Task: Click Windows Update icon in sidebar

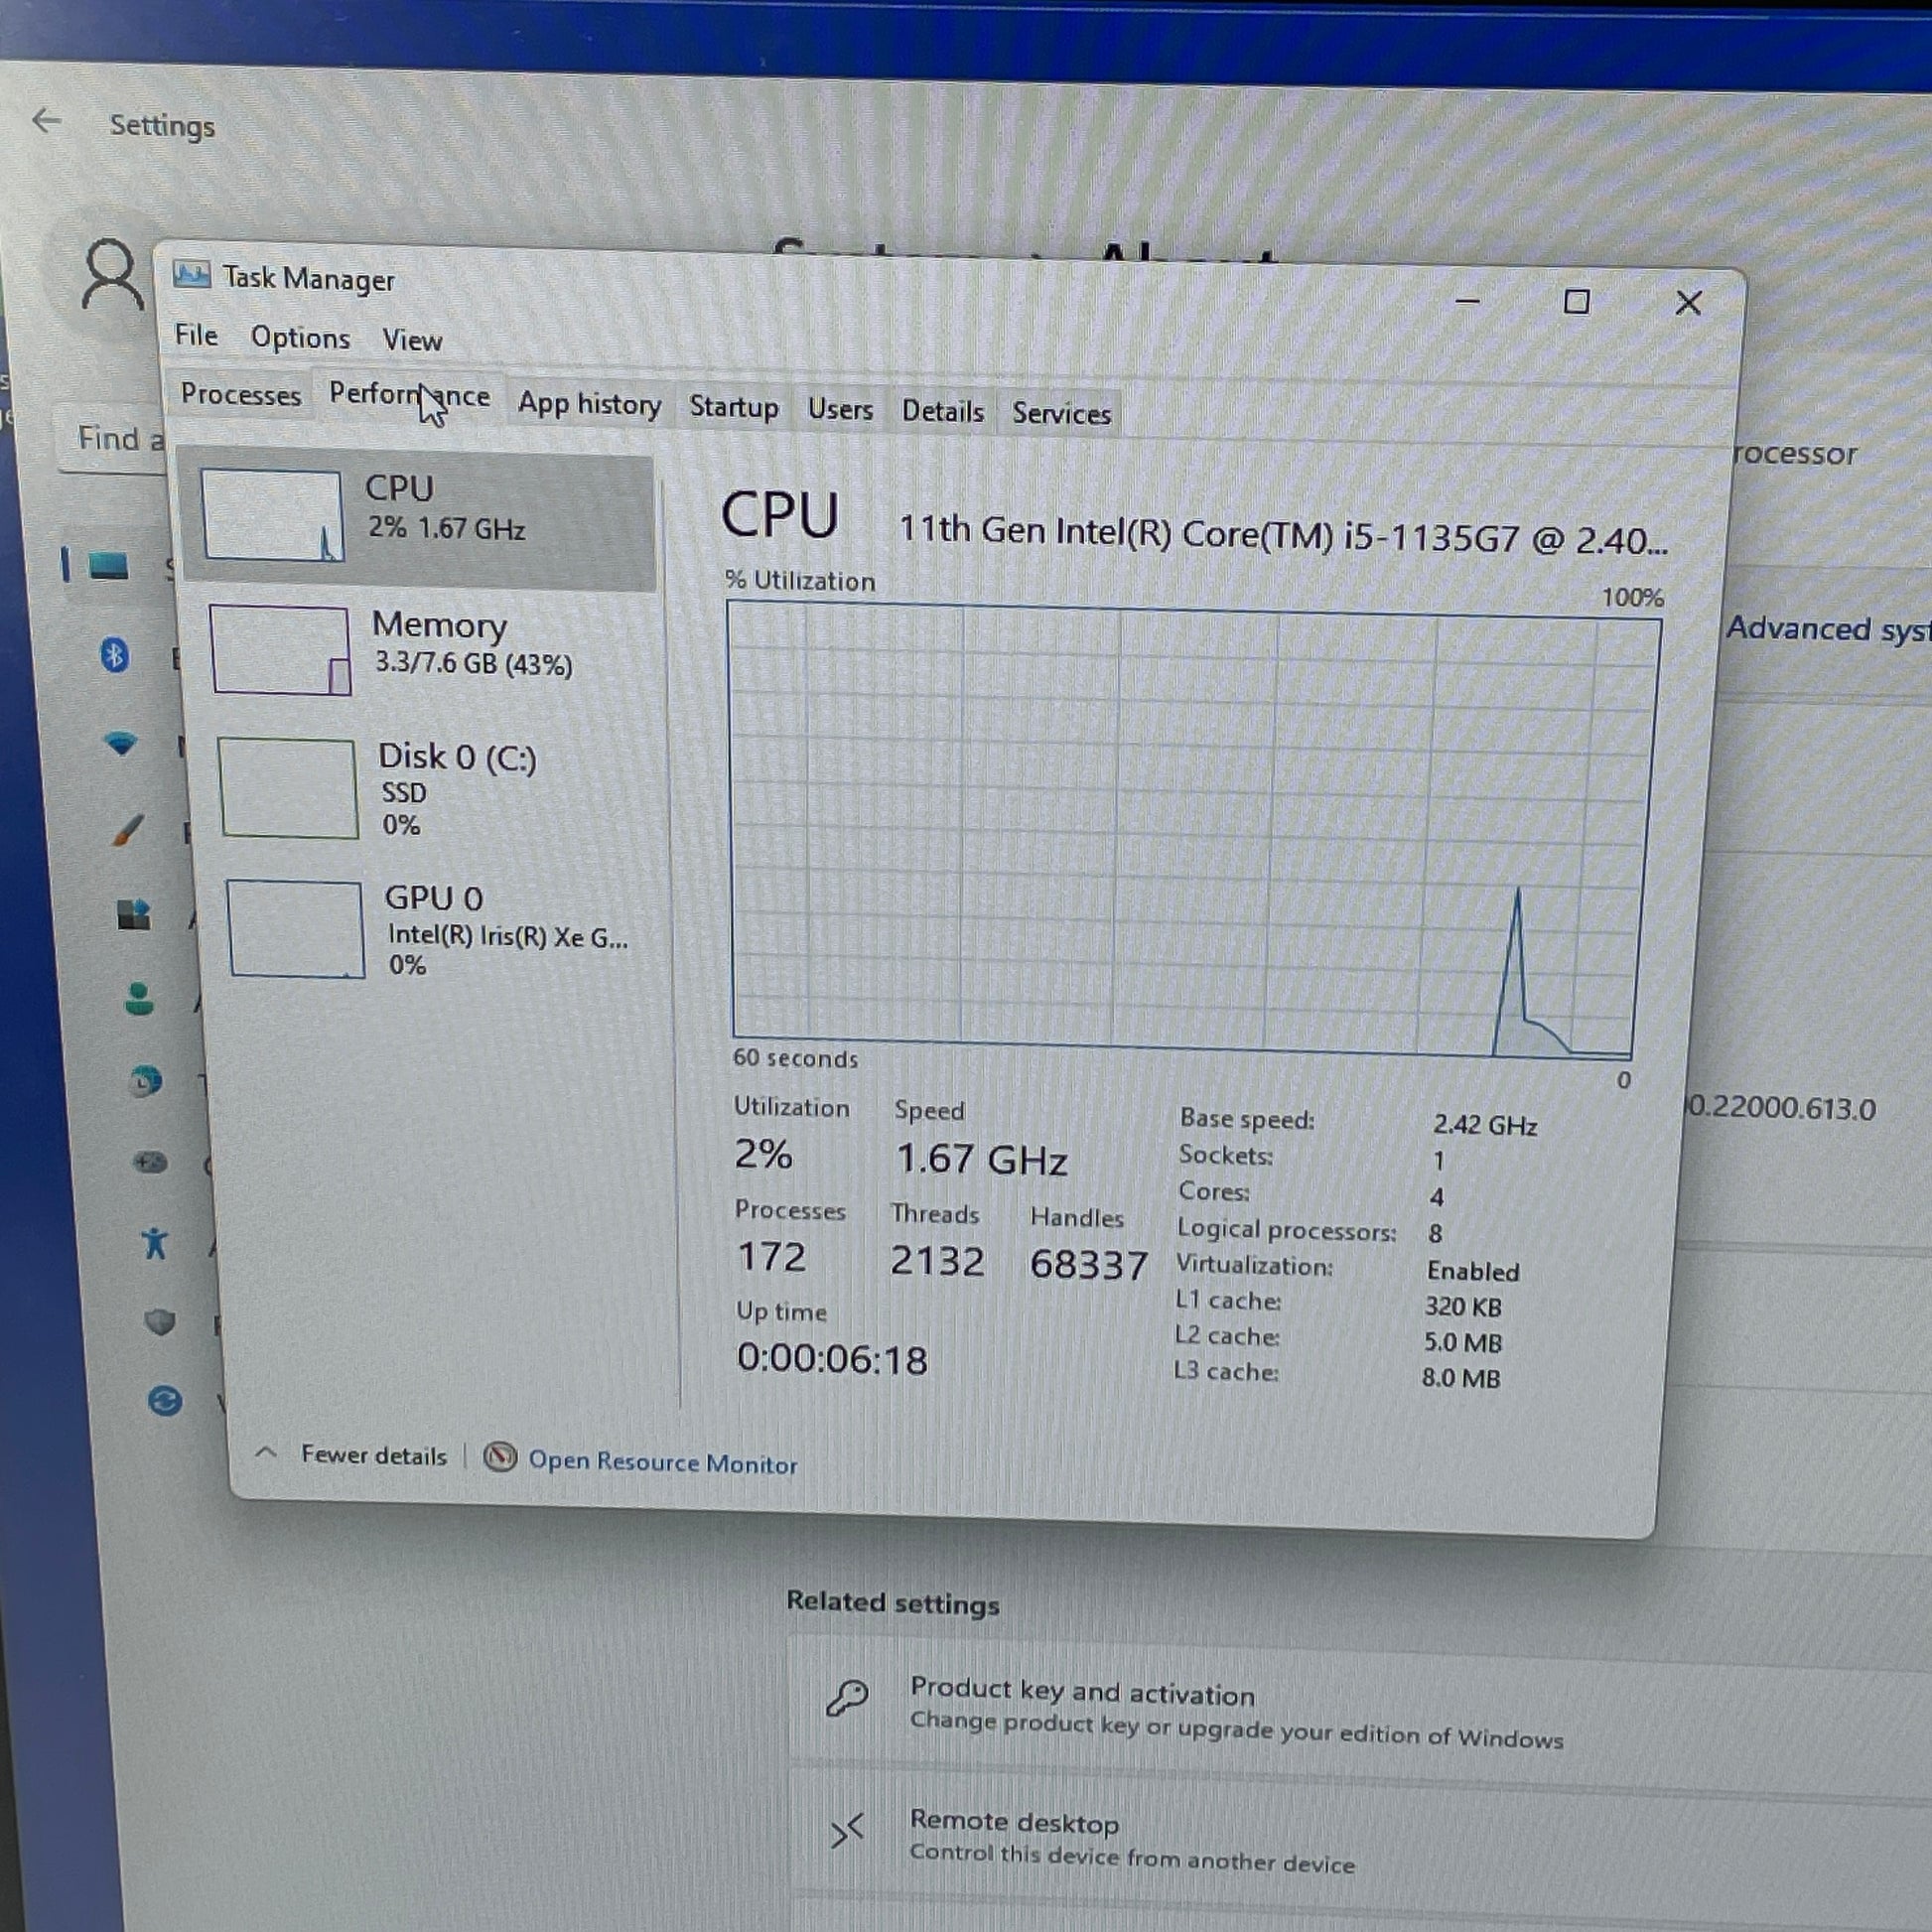Action: click(x=165, y=1400)
